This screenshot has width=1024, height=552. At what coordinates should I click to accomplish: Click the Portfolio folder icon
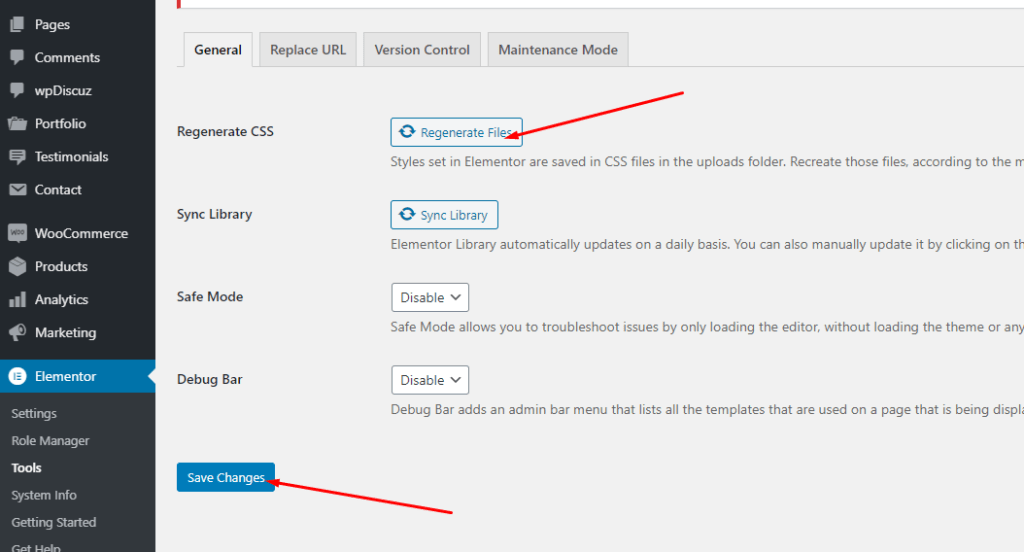click(x=17, y=123)
